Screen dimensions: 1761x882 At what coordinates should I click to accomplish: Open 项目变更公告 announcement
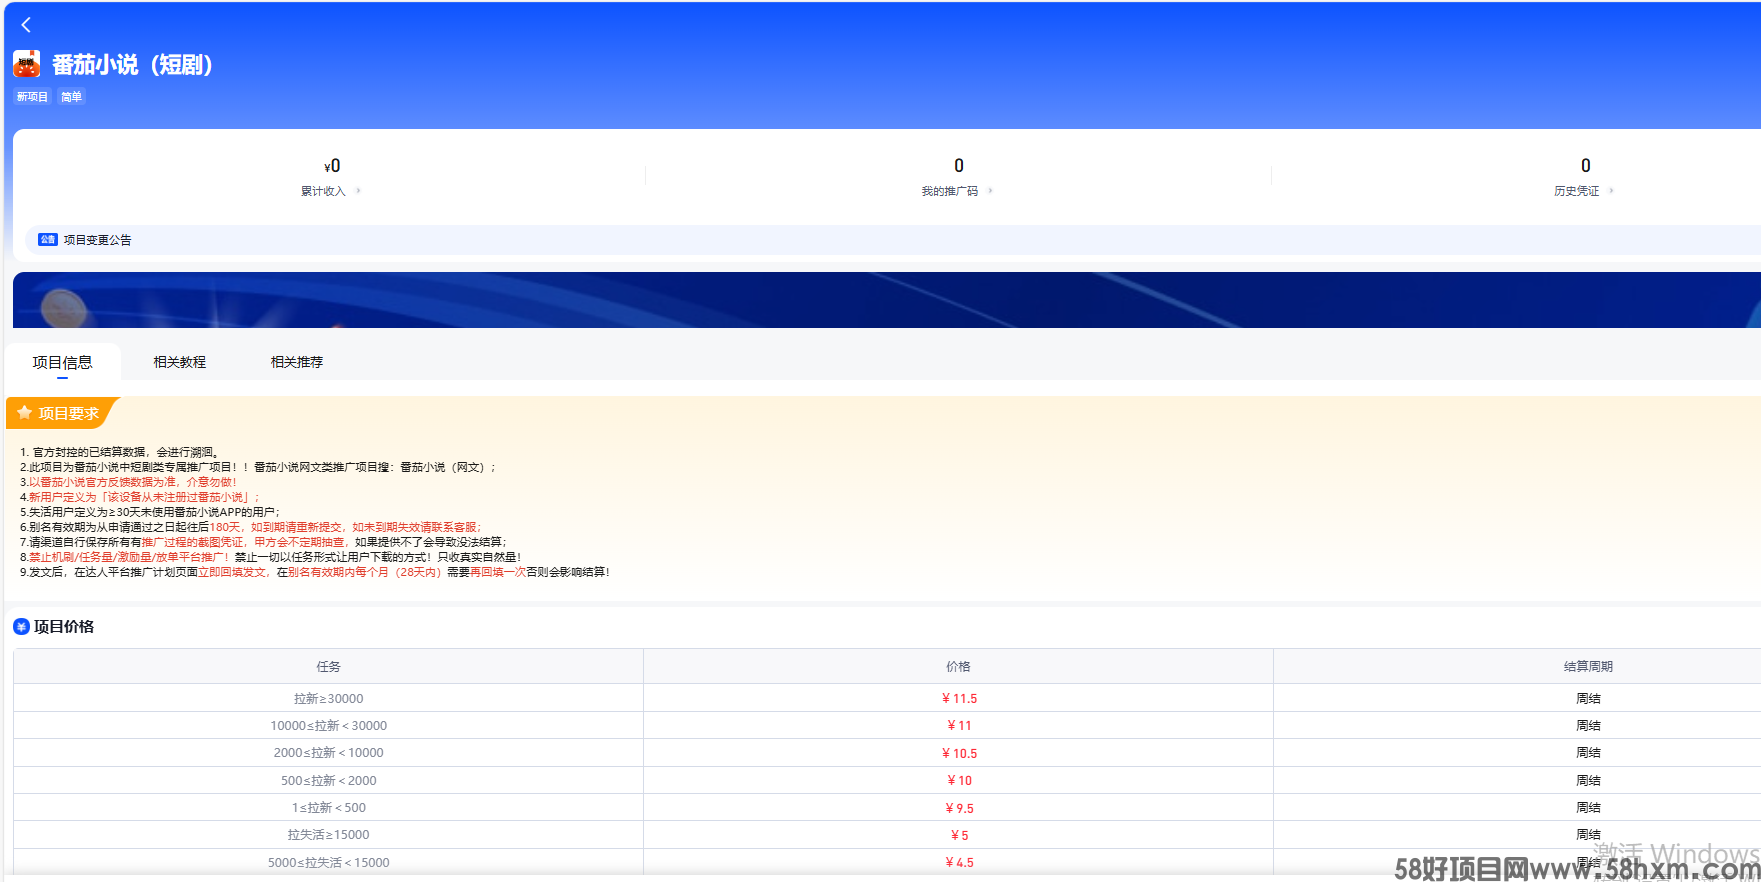(x=97, y=240)
